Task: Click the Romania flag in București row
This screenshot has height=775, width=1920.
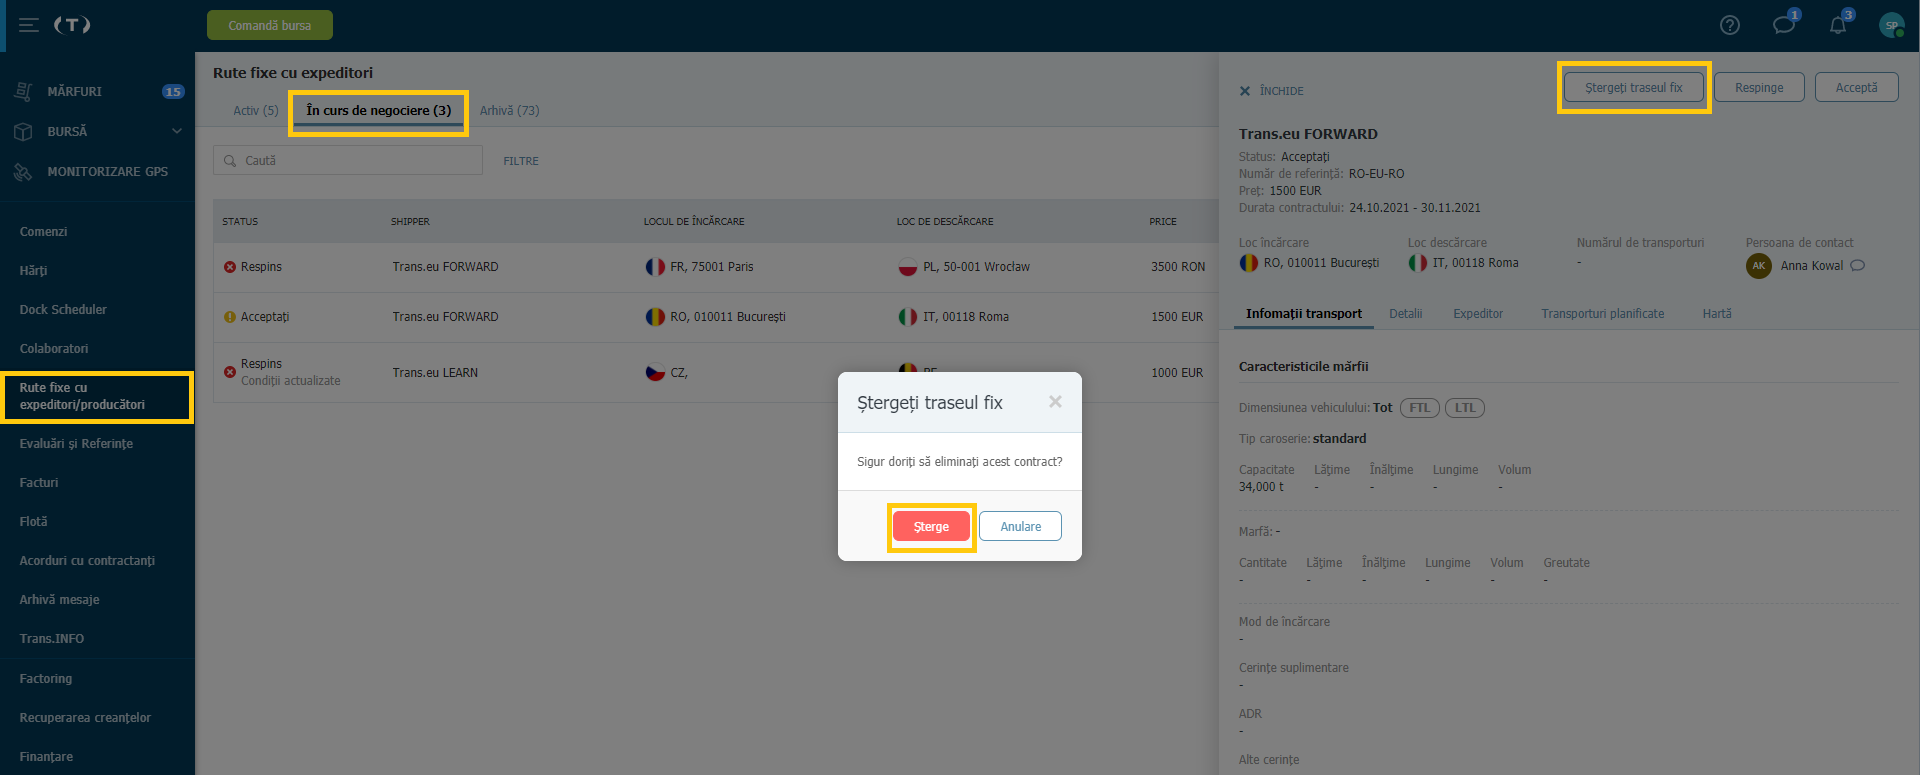Action: 655,317
